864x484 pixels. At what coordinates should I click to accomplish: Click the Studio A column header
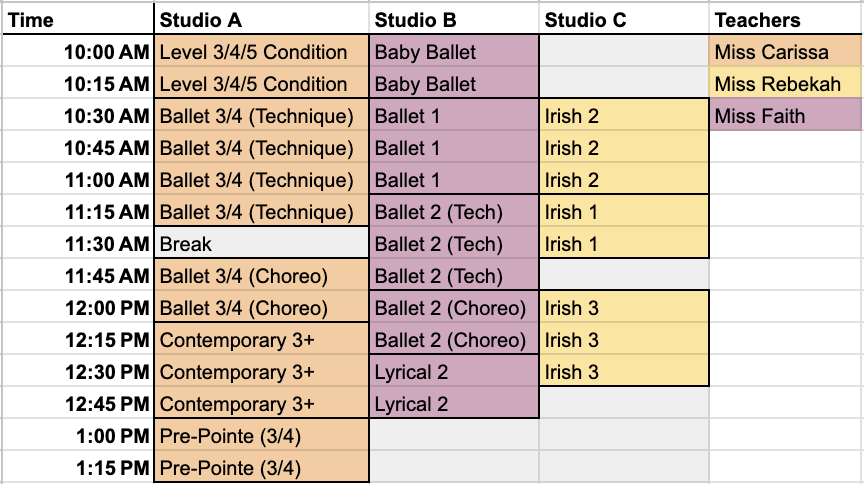click(262, 20)
